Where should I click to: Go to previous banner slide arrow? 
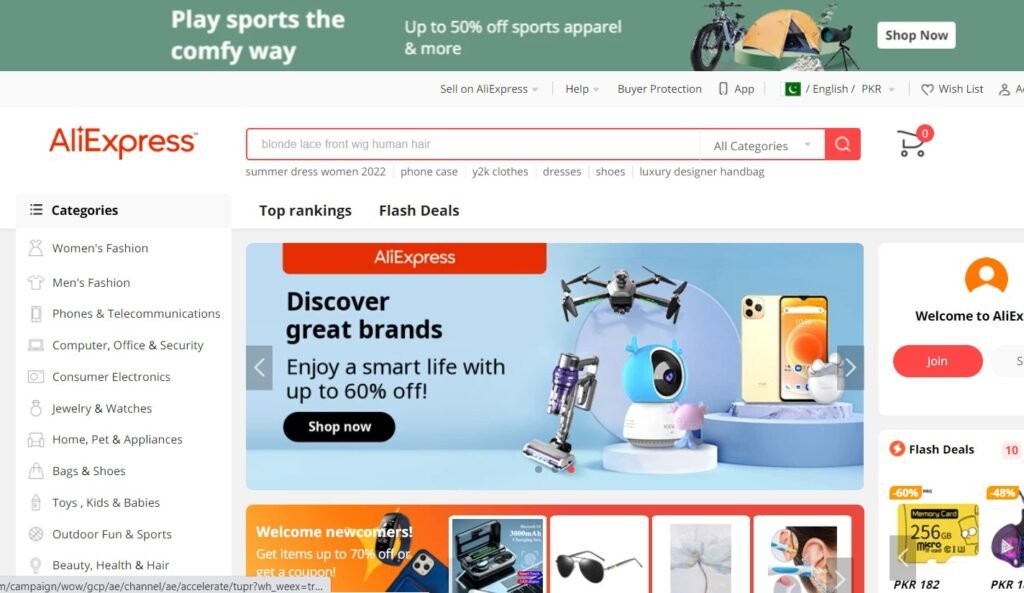point(259,368)
